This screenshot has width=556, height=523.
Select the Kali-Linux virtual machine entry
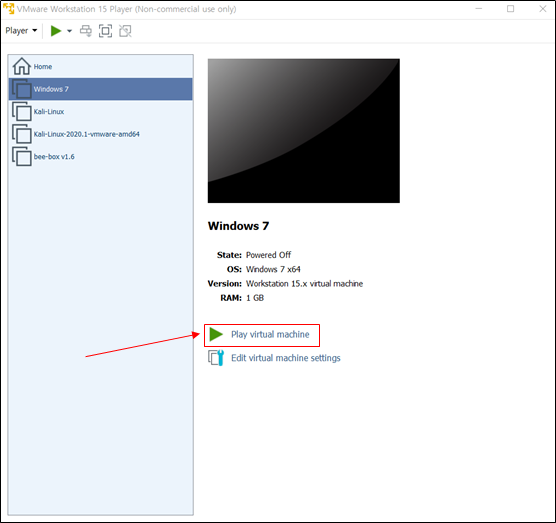(101, 112)
